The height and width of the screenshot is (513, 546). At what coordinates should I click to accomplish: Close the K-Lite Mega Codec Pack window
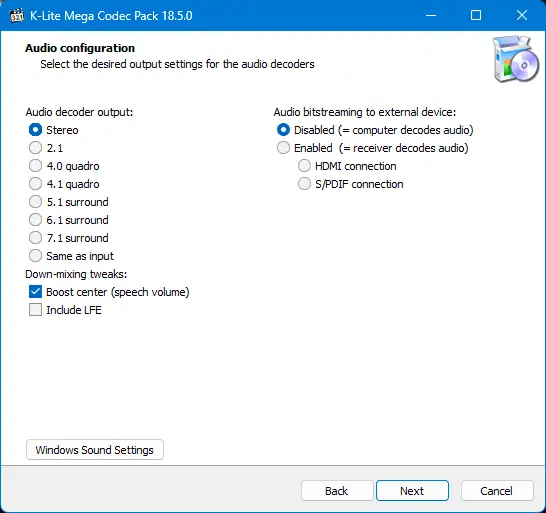click(522, 15)
